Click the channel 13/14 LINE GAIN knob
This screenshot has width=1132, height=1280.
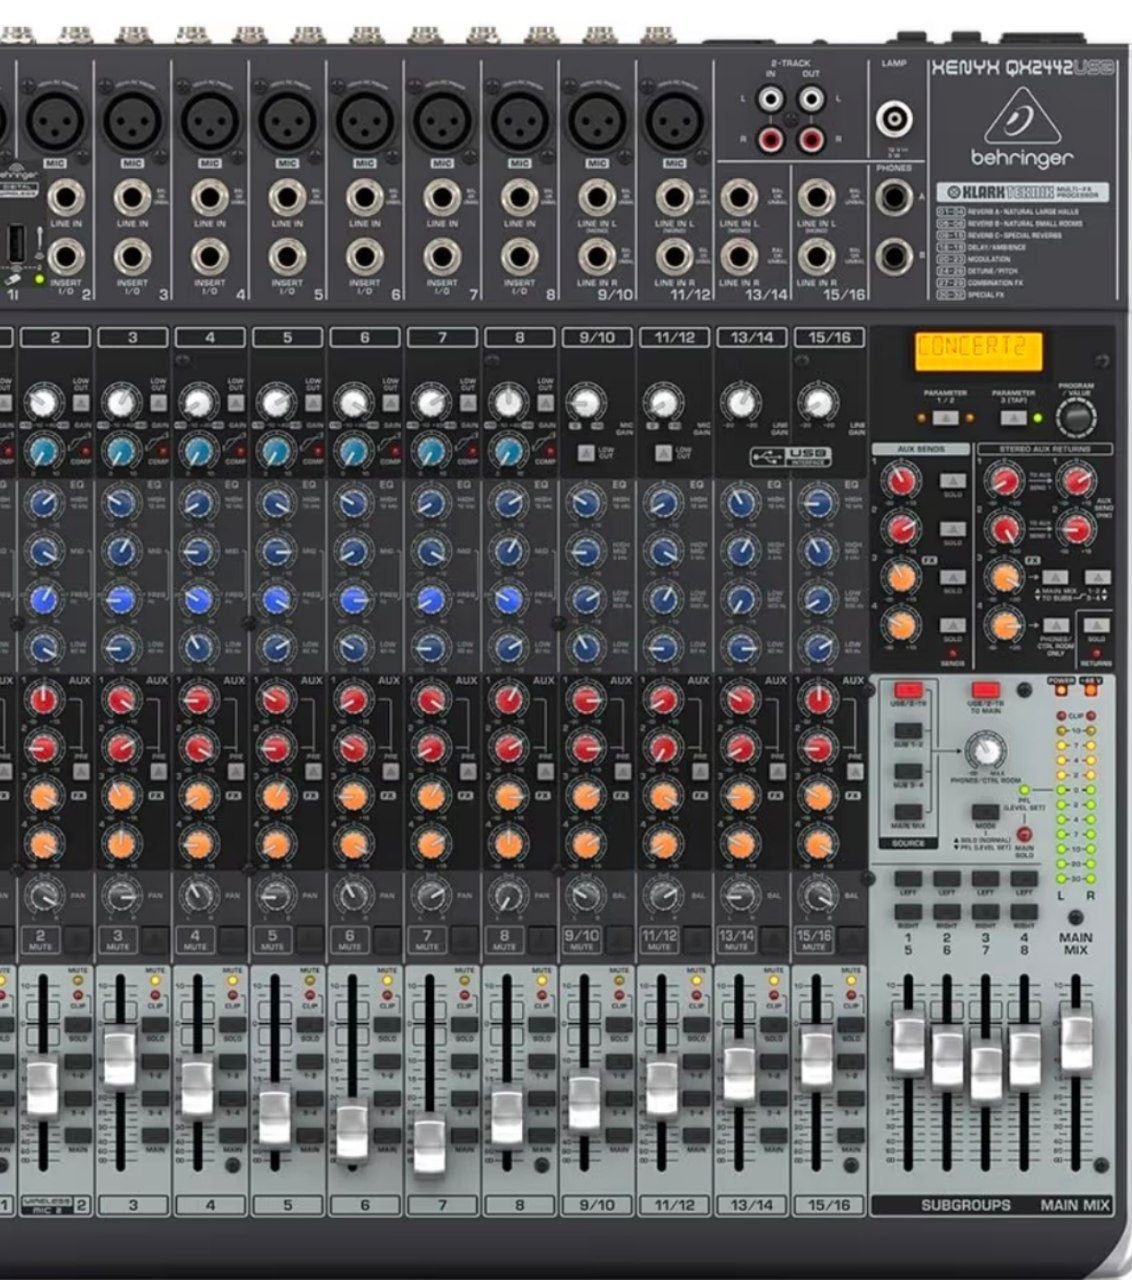point(740,402)
